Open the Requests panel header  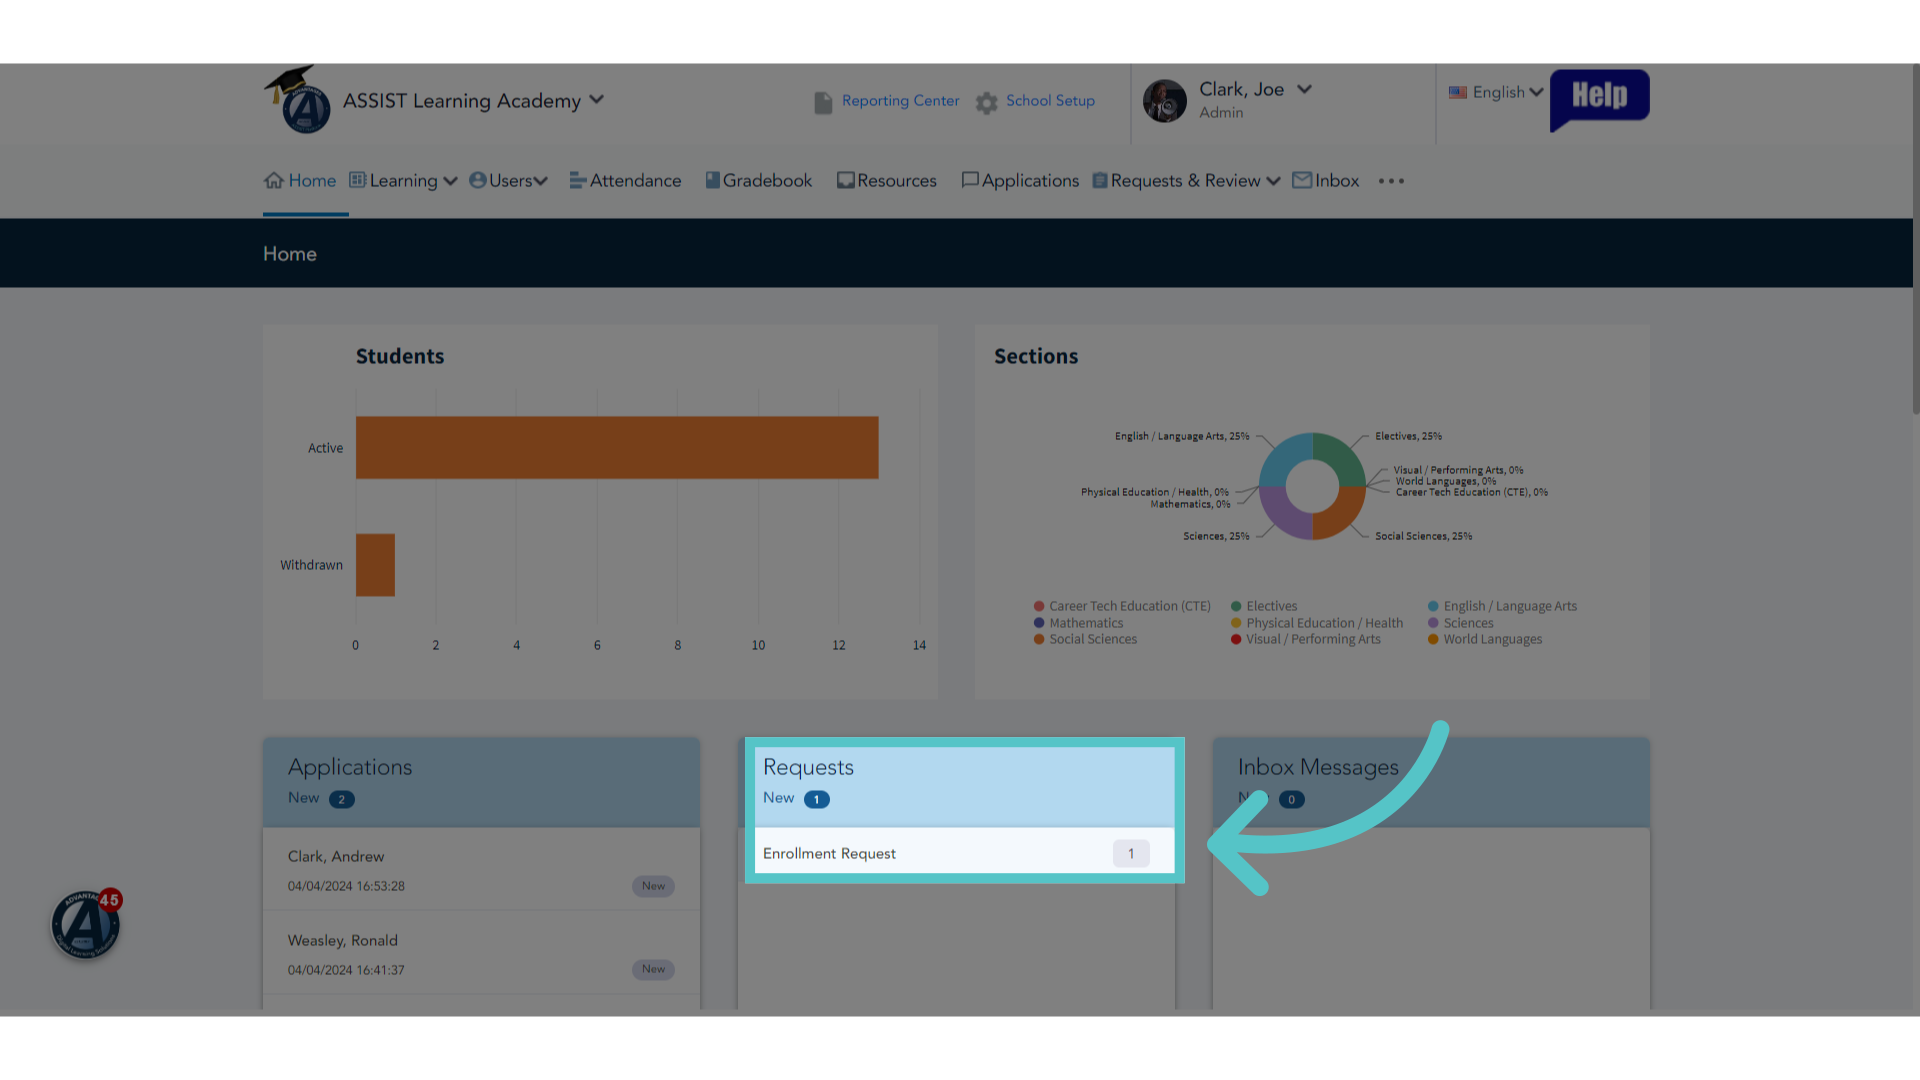[x=965, y=786]
